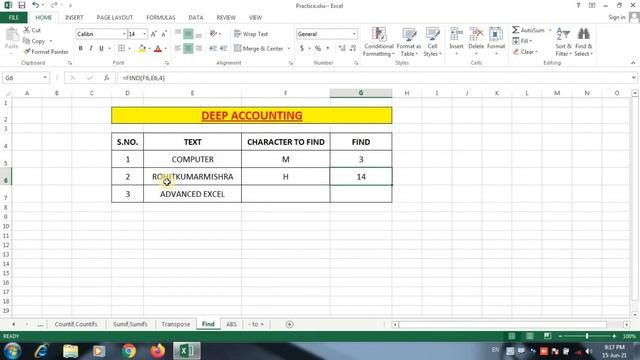Click the Save icon in quick access toolbar
The height and width of the screenshot is (360, 640).
22,5
